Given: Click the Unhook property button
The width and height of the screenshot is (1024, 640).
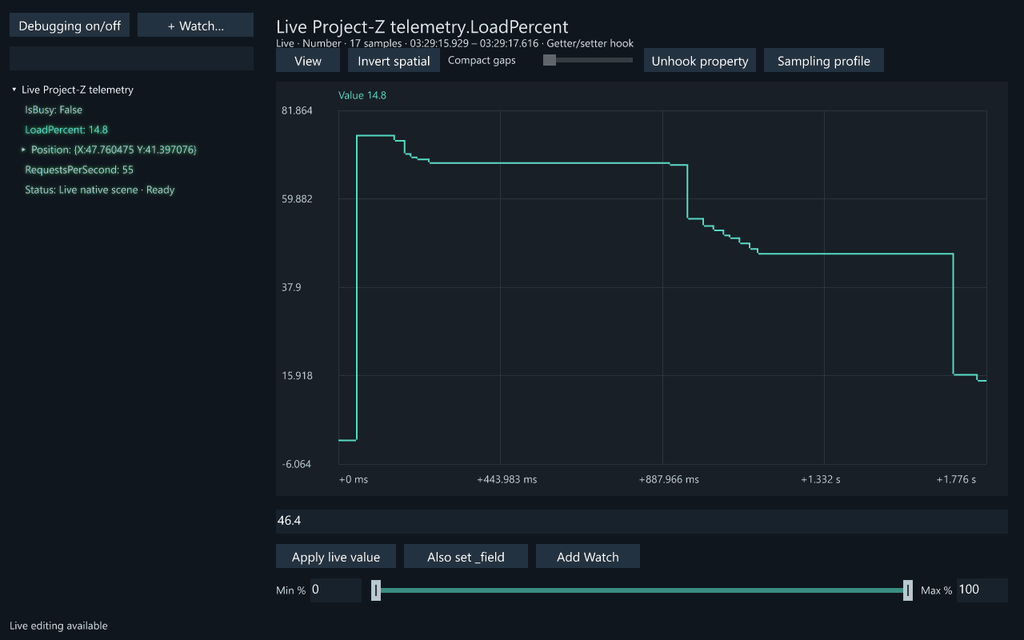Looking at the screenshot, I should 699,61.
